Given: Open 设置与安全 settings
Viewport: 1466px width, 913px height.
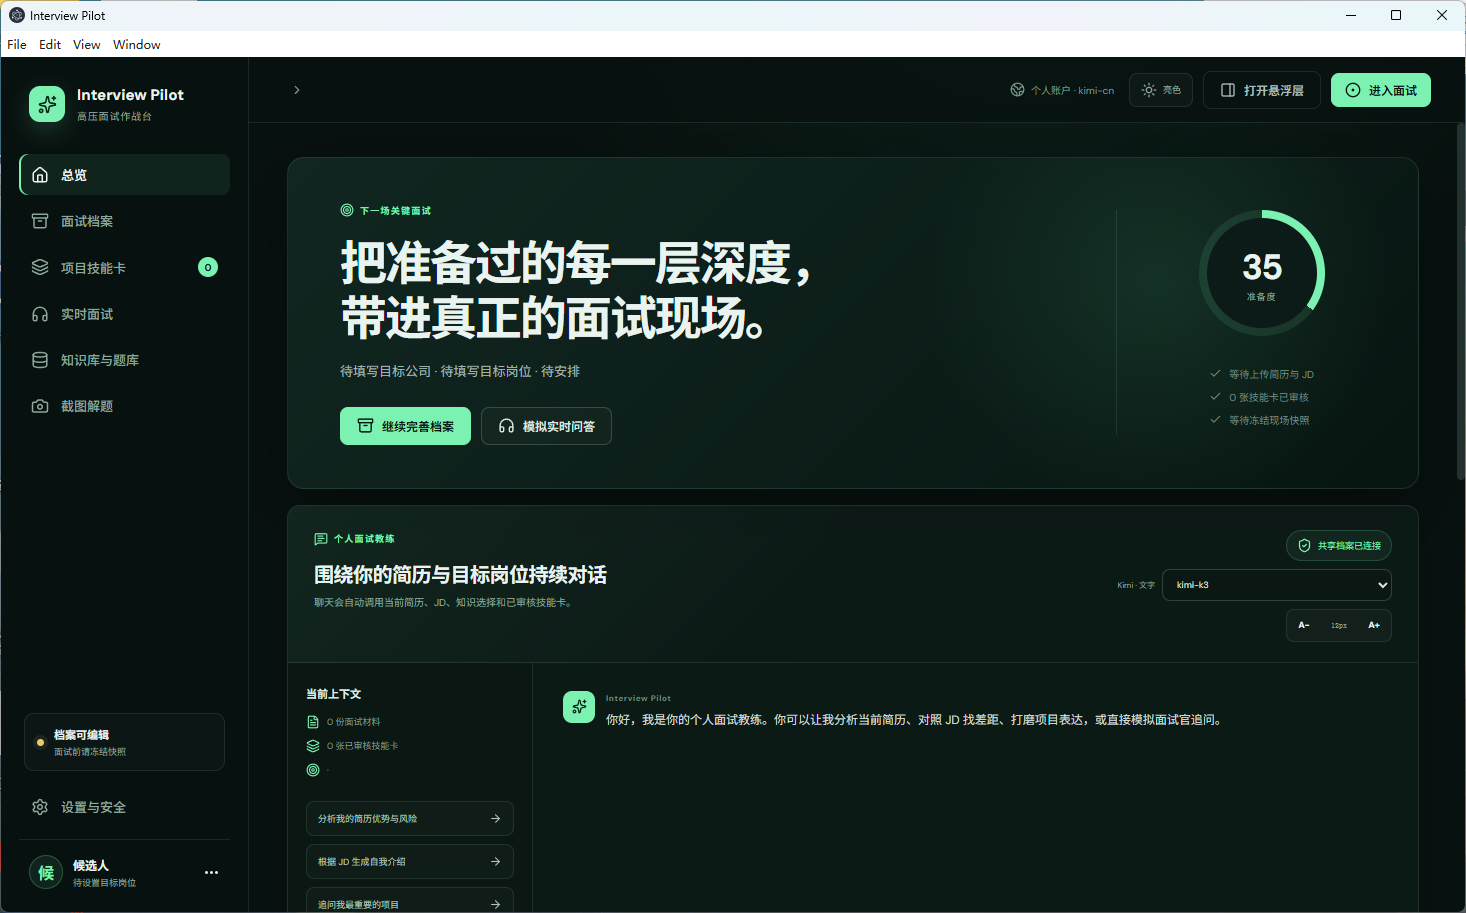Looking at the screenshot, I should tap(125, 807).
